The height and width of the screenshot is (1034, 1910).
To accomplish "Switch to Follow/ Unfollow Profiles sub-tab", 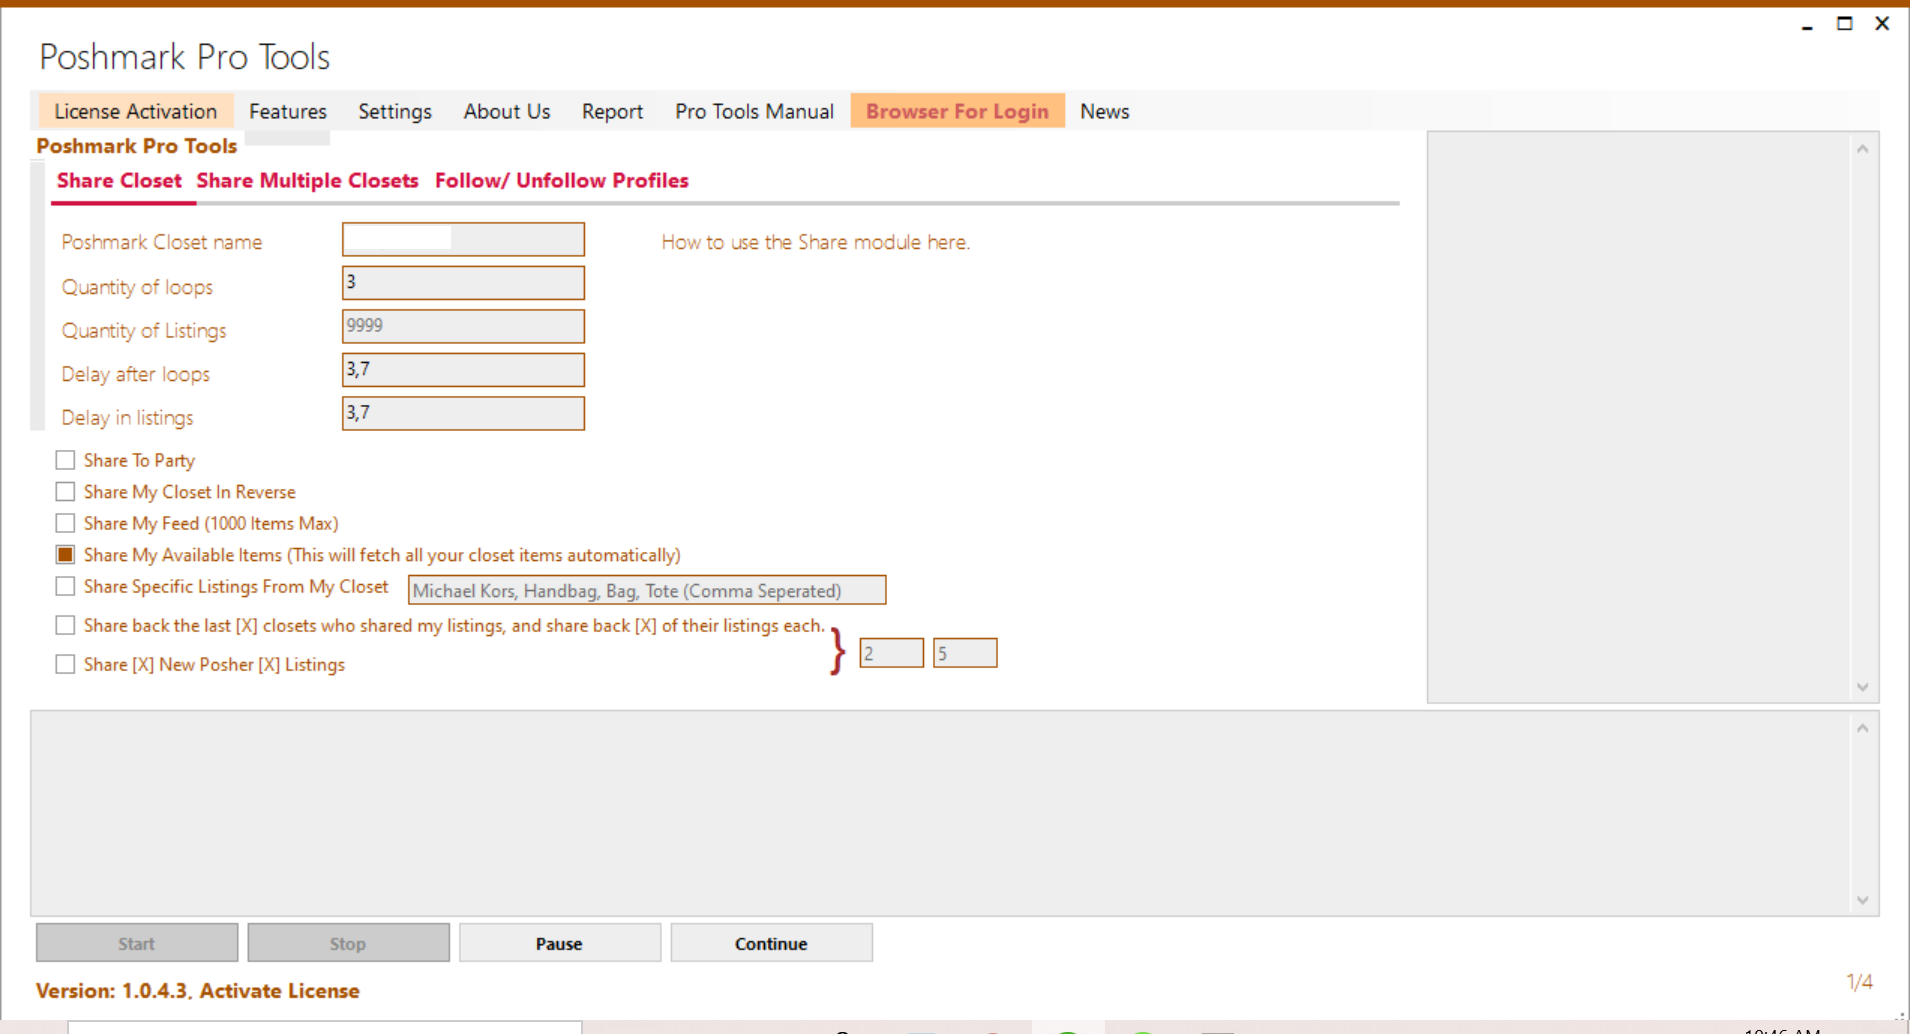I will point(561,181).
